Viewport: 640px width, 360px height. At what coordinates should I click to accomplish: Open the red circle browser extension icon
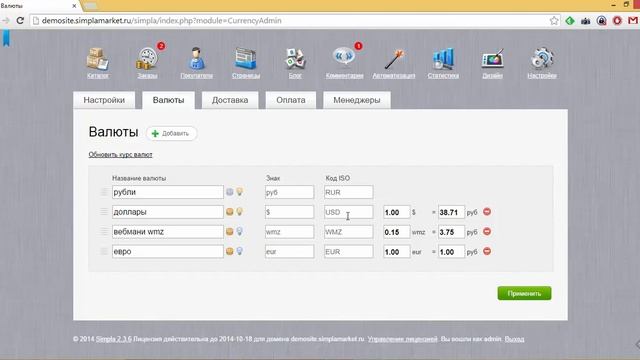pos(617,20)
